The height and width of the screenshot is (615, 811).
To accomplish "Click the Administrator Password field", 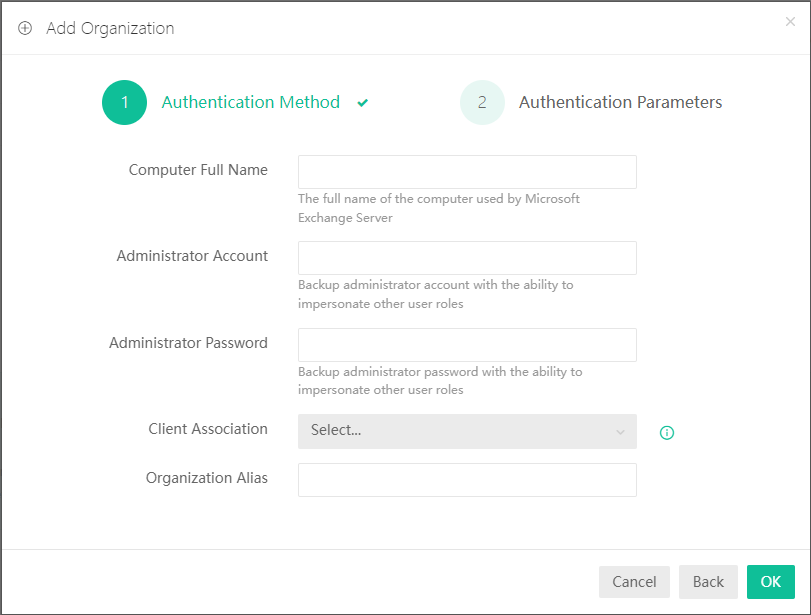I will tap(467, 344).
